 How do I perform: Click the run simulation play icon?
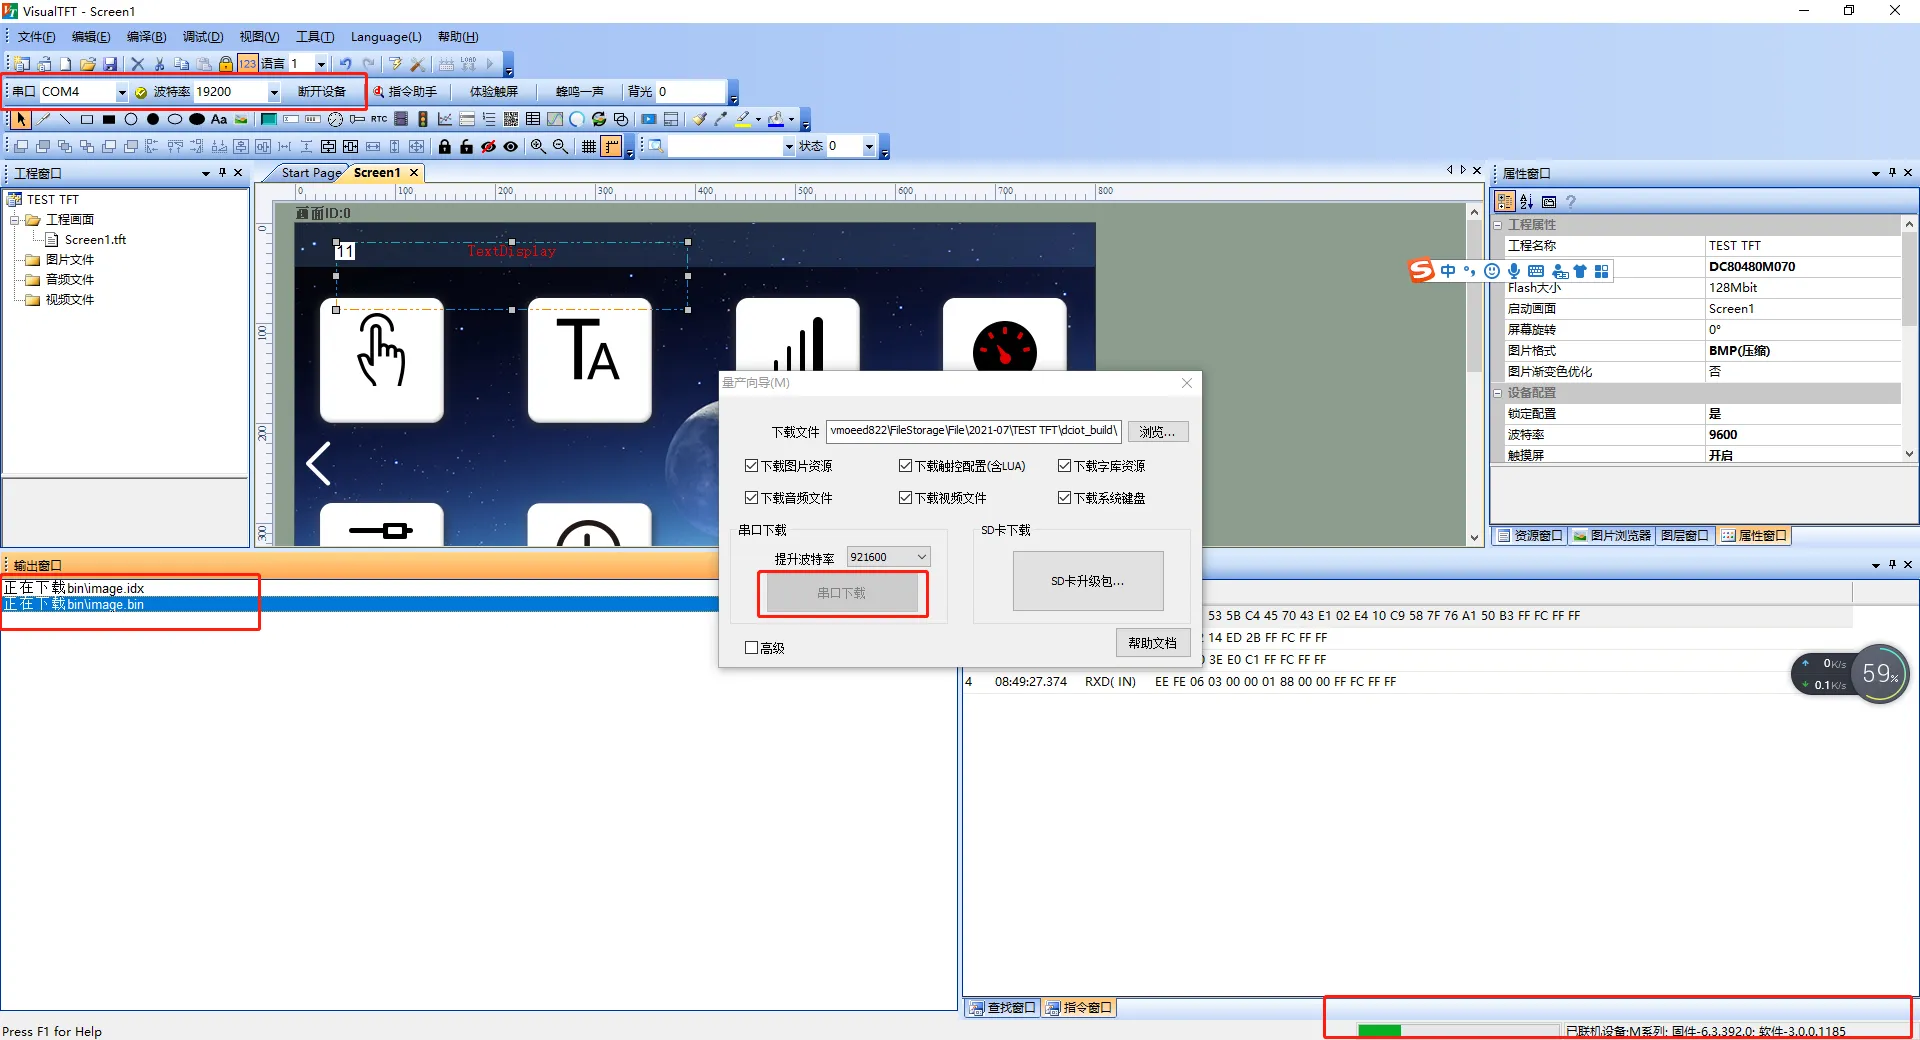(490, 64)
